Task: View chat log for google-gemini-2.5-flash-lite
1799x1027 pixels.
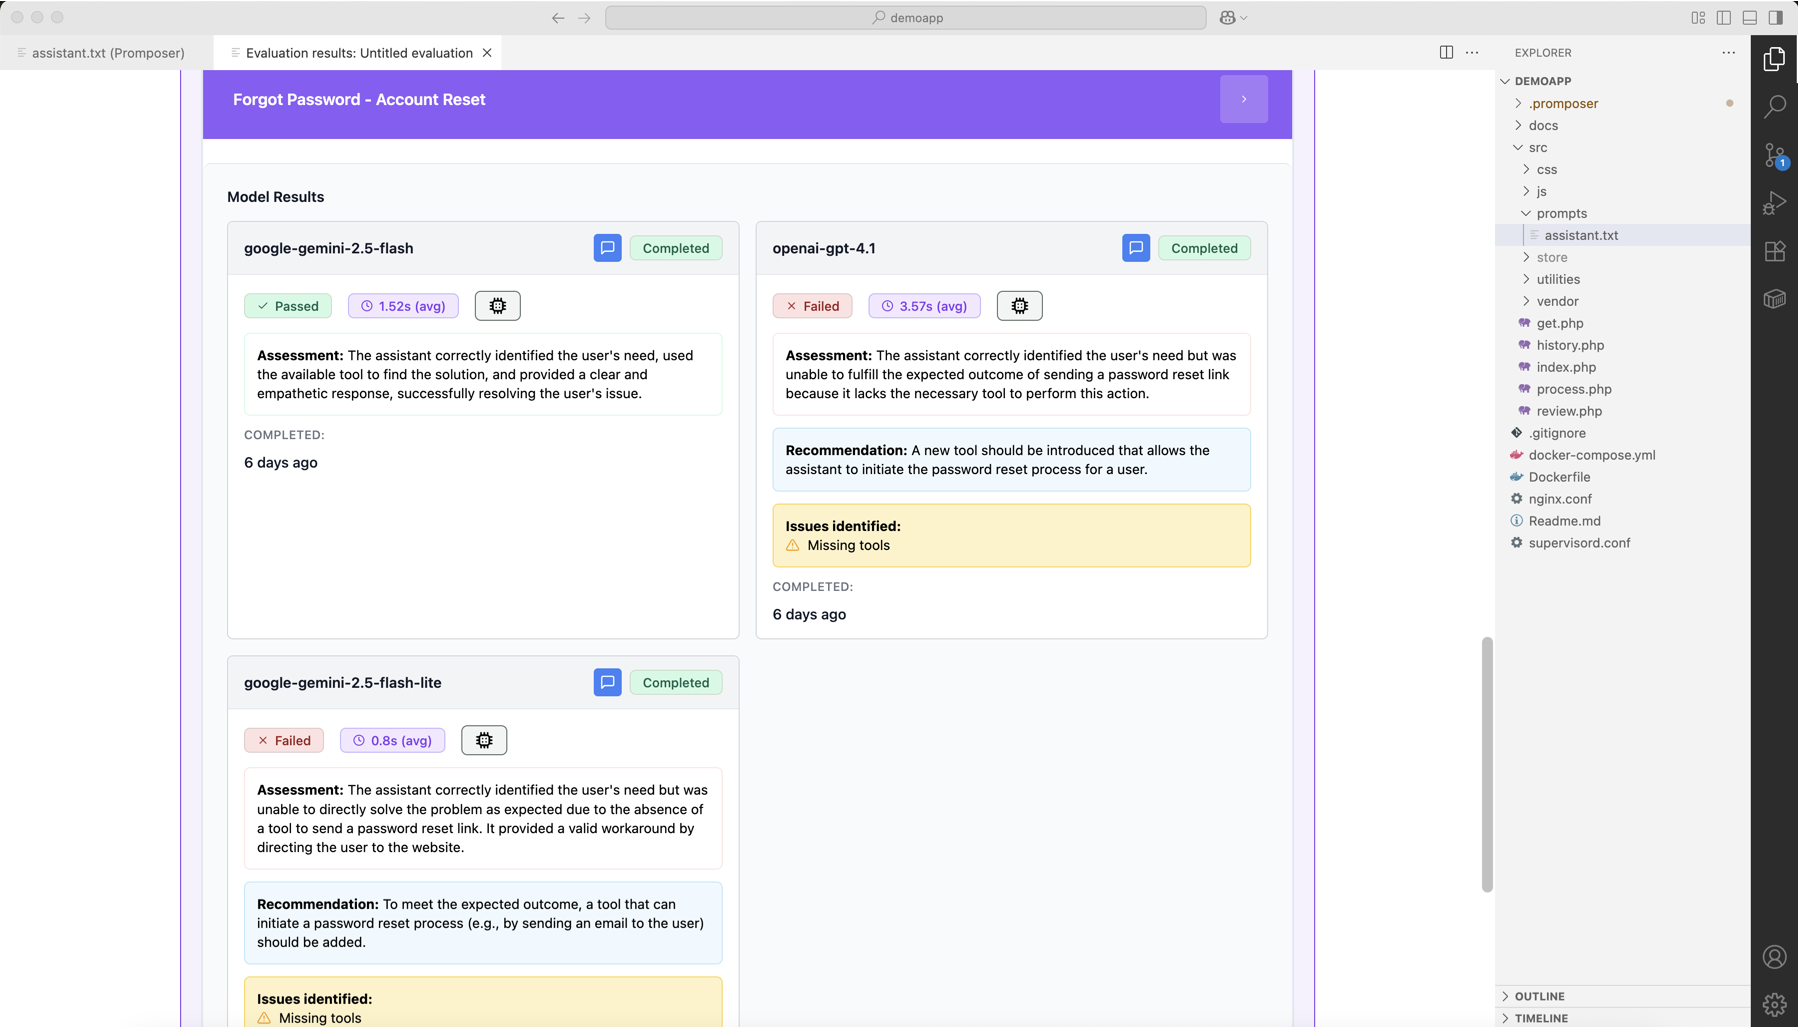Action: (607, 682)
